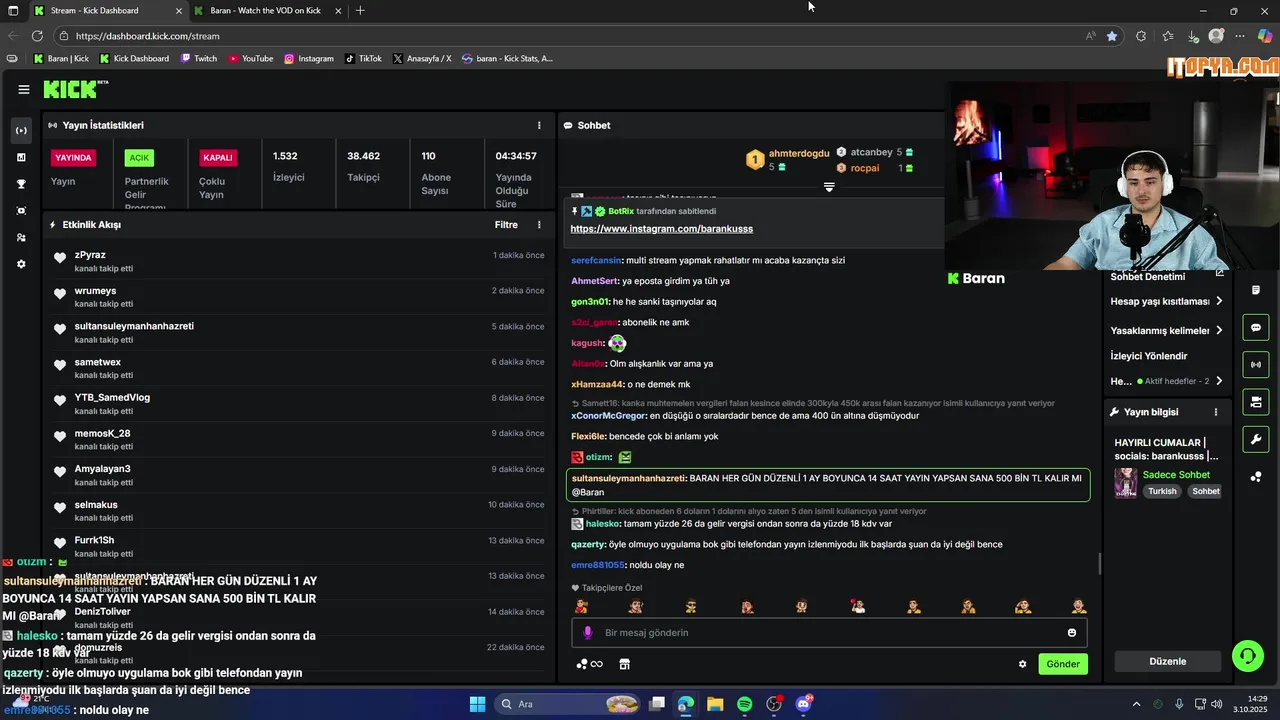Expand Yasaklanmış kelimeler setting
The height and width of the screenshot is (720, 1280).
point(1166,330)
